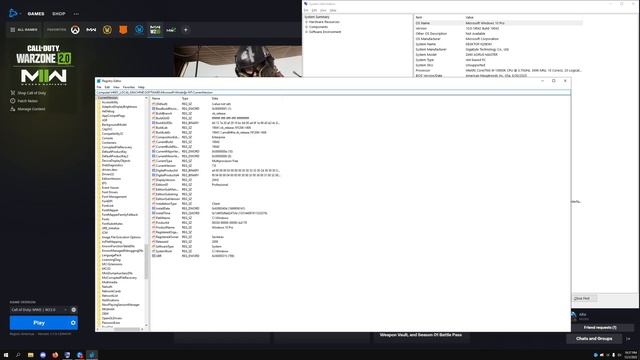Screen dimensions: 640x360
Task: Add a game to favorites with plus
Action: coord(186,30)
